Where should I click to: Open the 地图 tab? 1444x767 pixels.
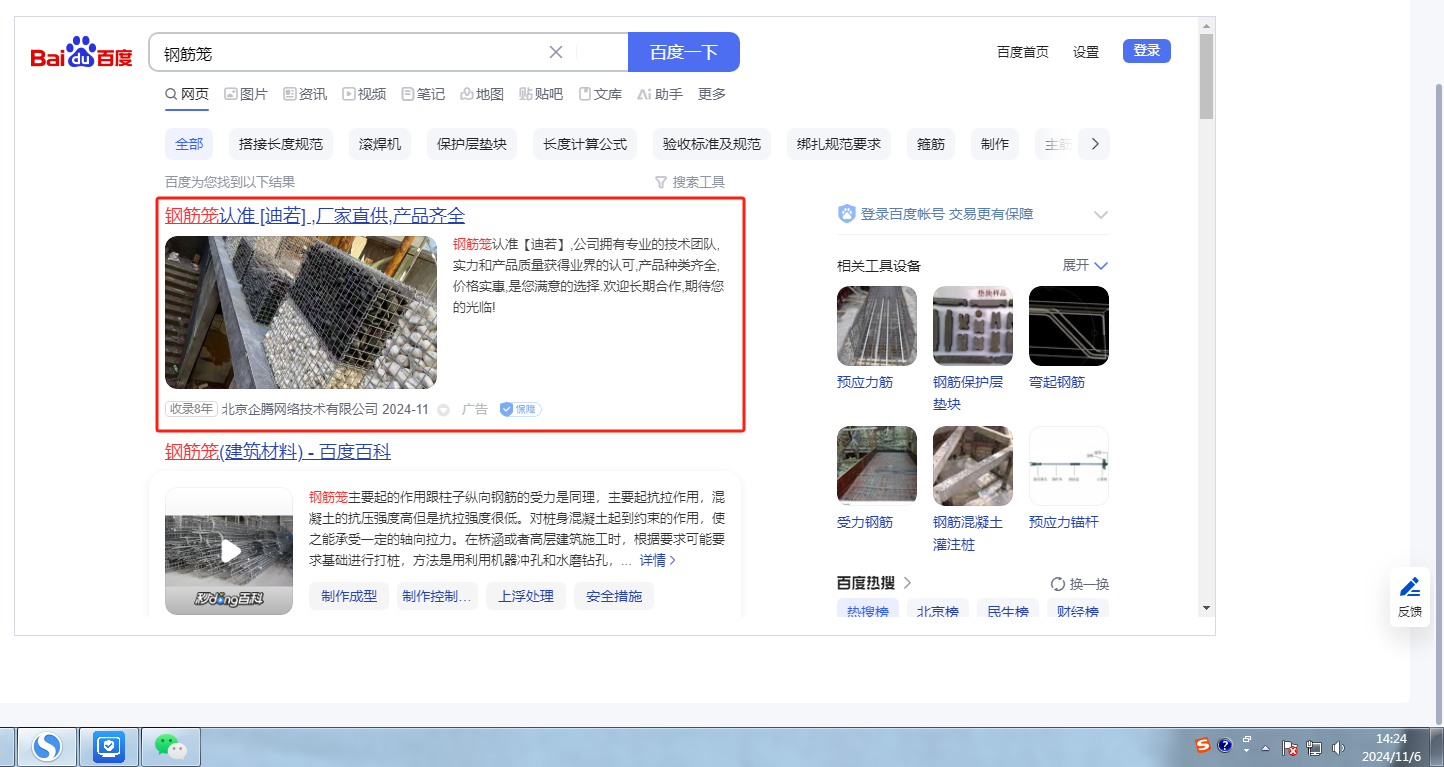tap(482, 94)
